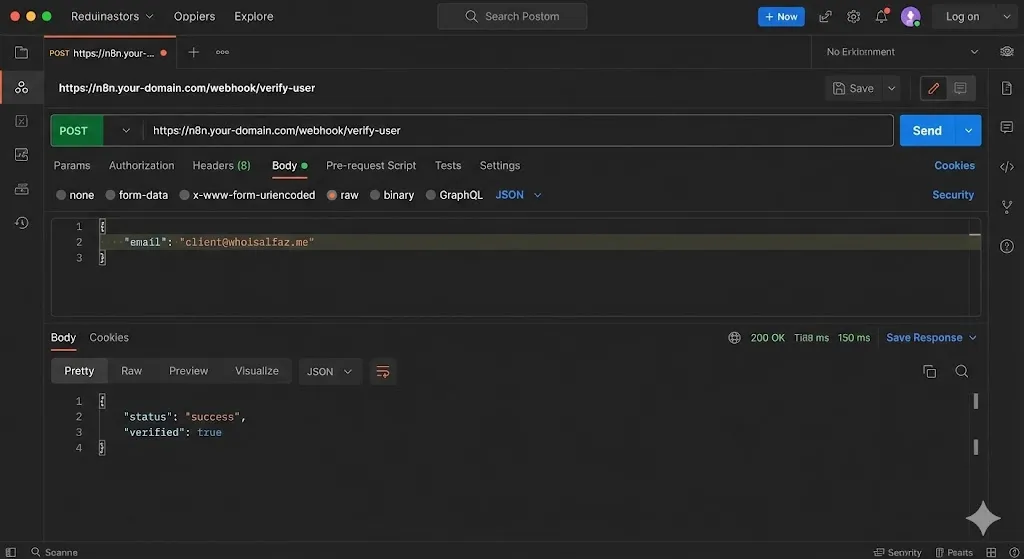
Task: Click the Search Postom search box
Action: [512, 16]
